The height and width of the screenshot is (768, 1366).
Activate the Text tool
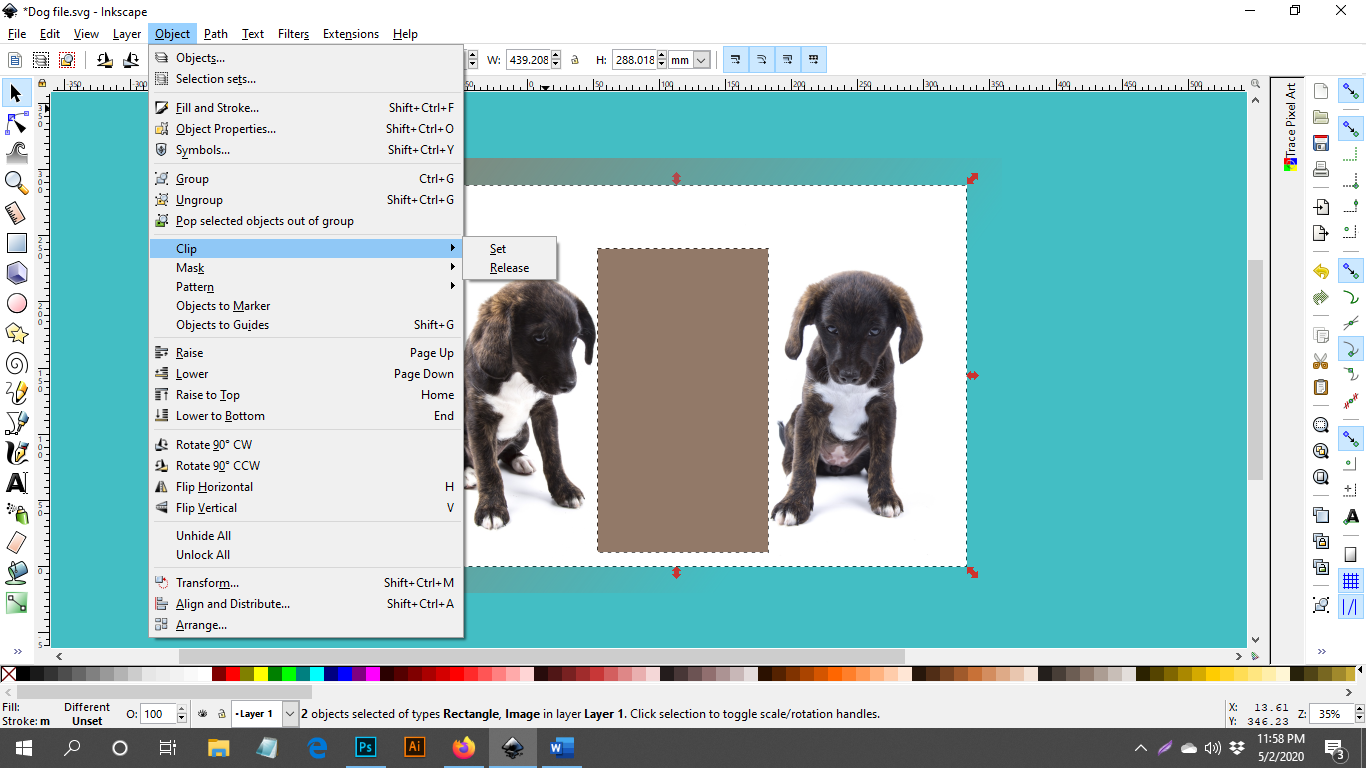click(x=17, y=483)
